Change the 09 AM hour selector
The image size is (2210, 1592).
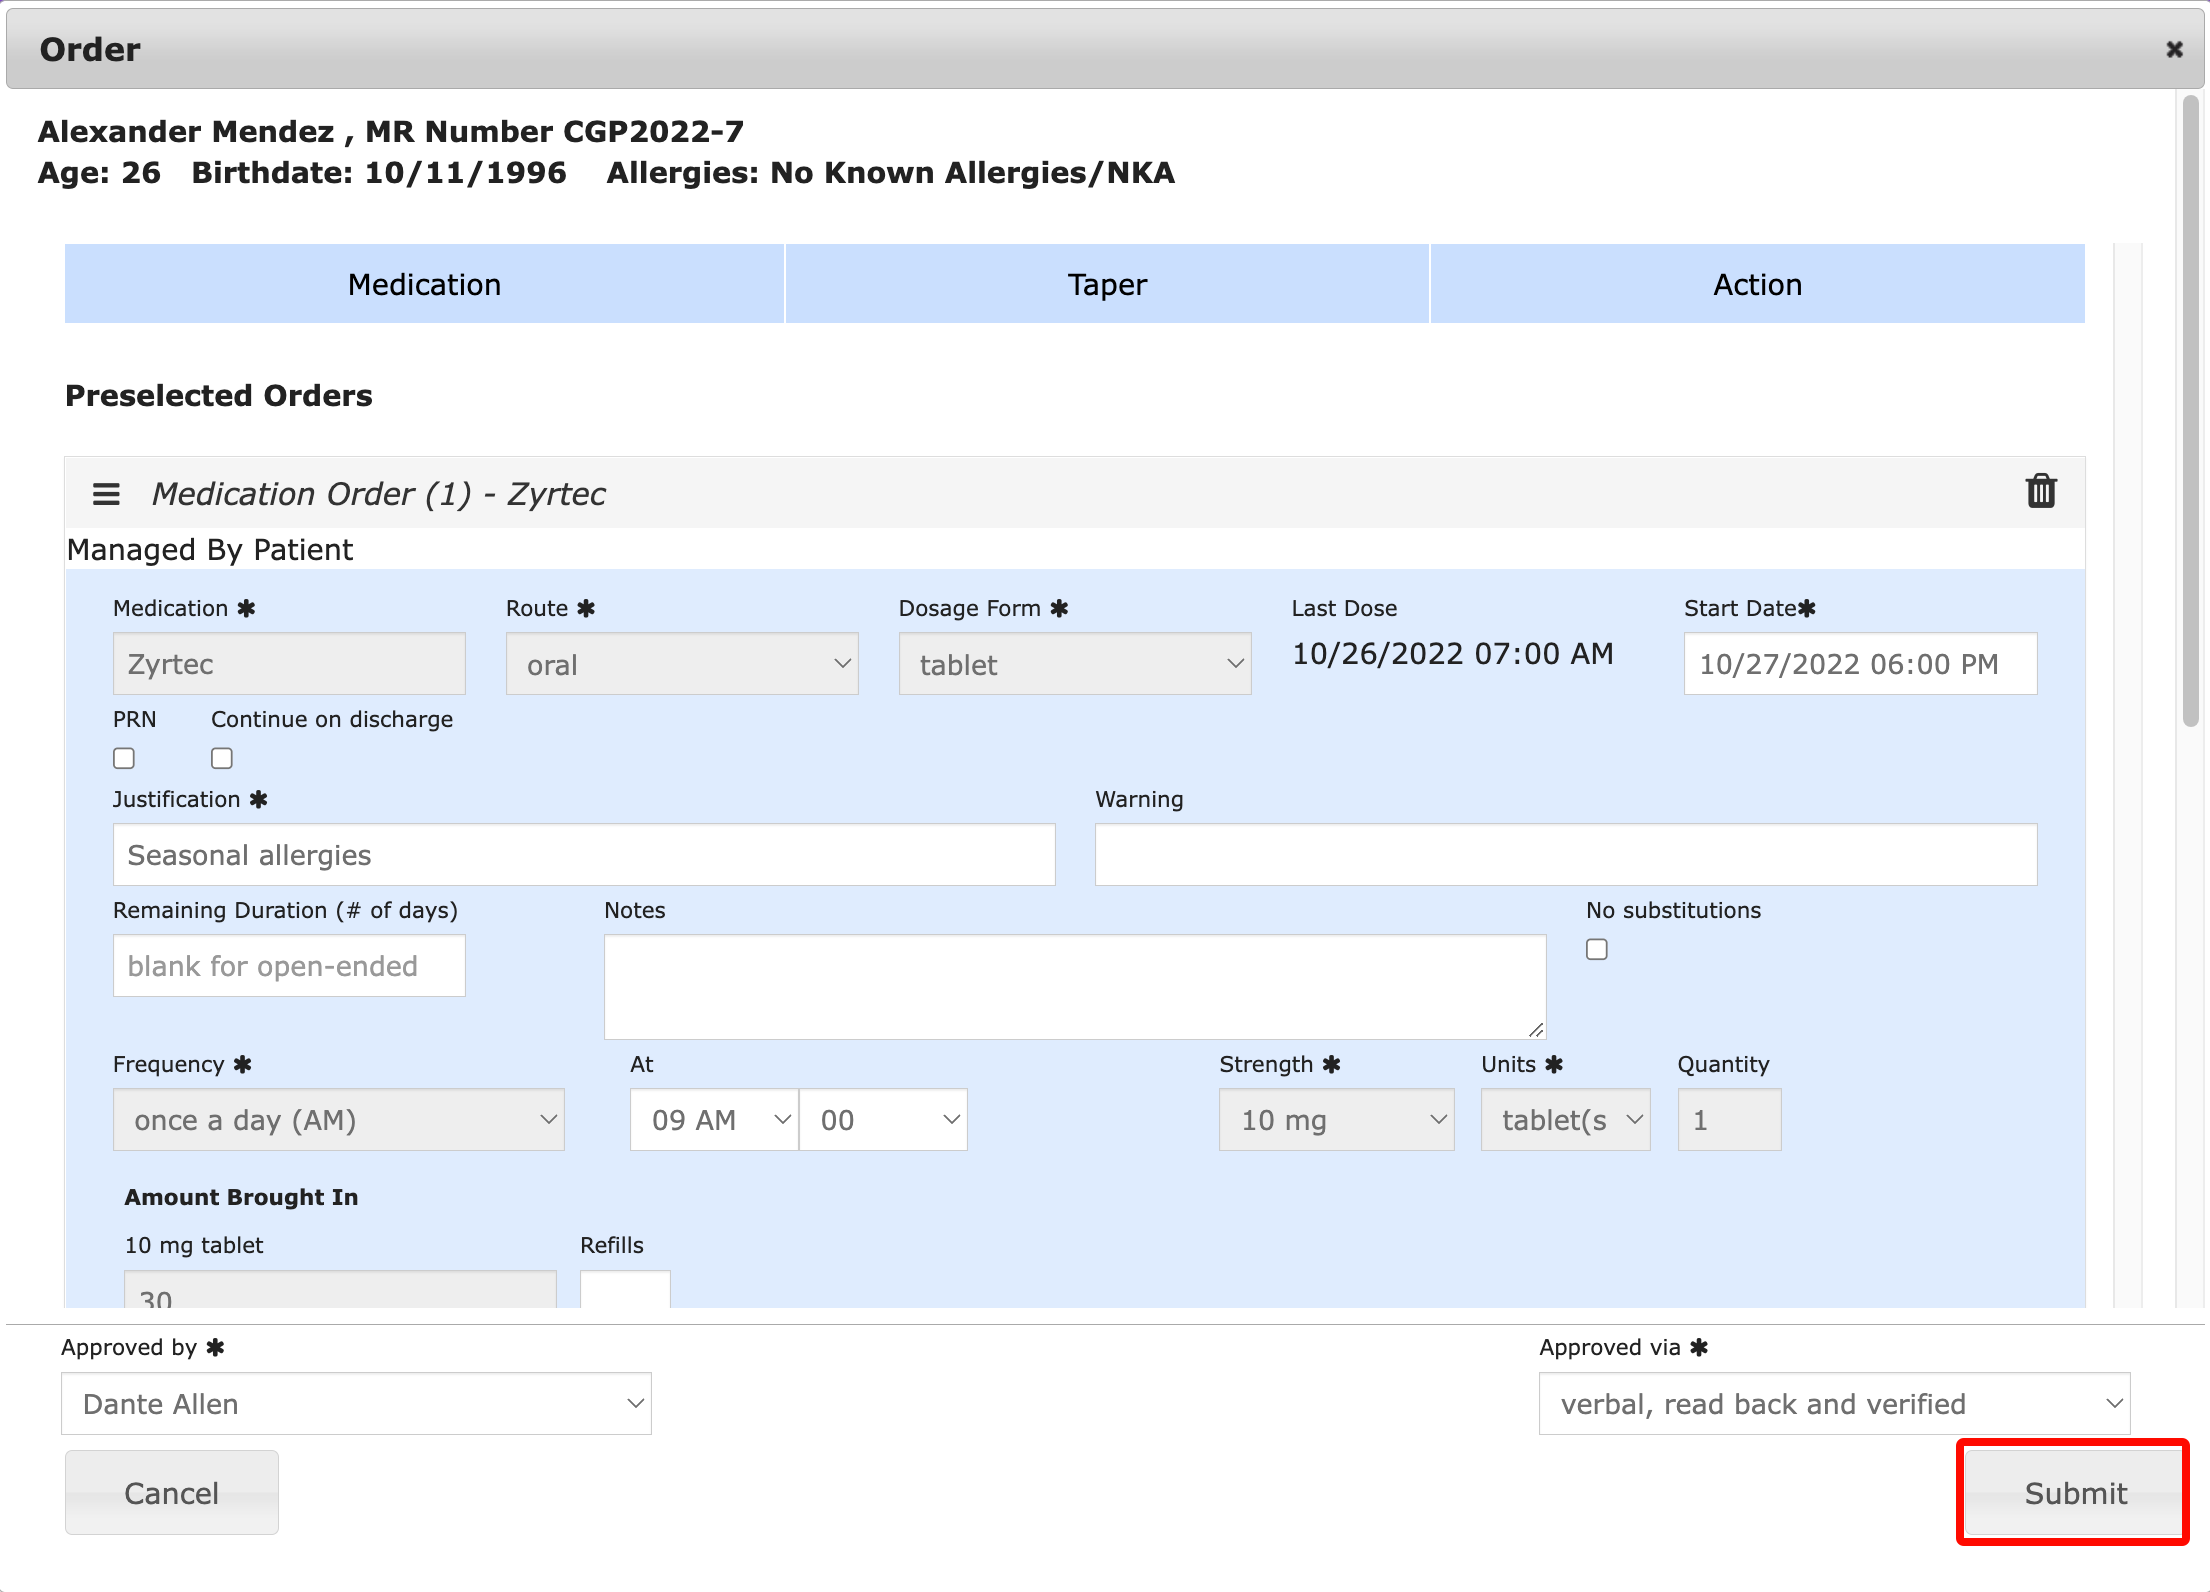(714, 1120)
